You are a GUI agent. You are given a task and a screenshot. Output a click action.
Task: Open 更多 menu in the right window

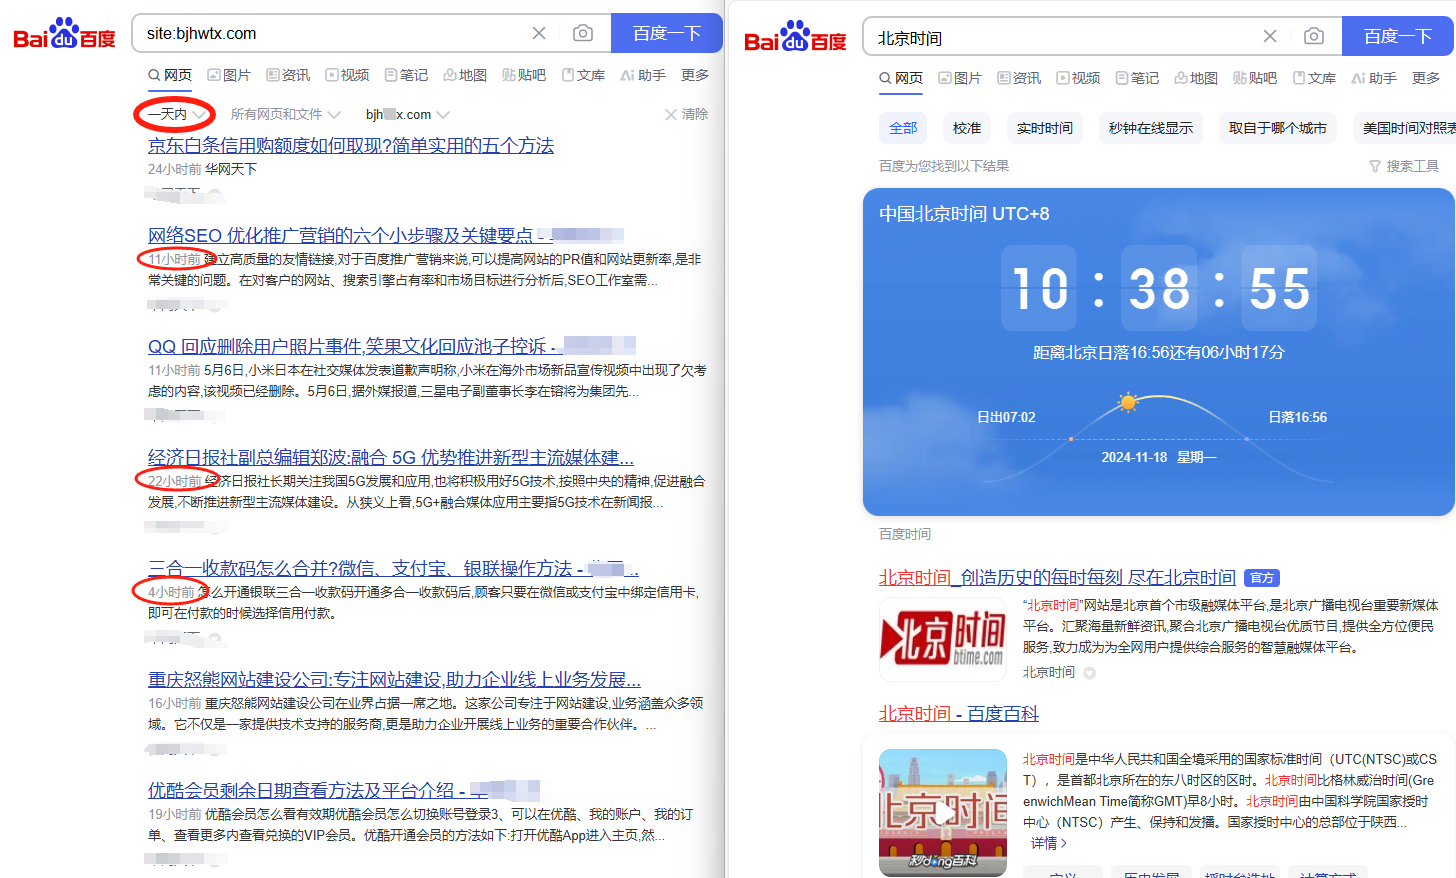pos(1426,78)
